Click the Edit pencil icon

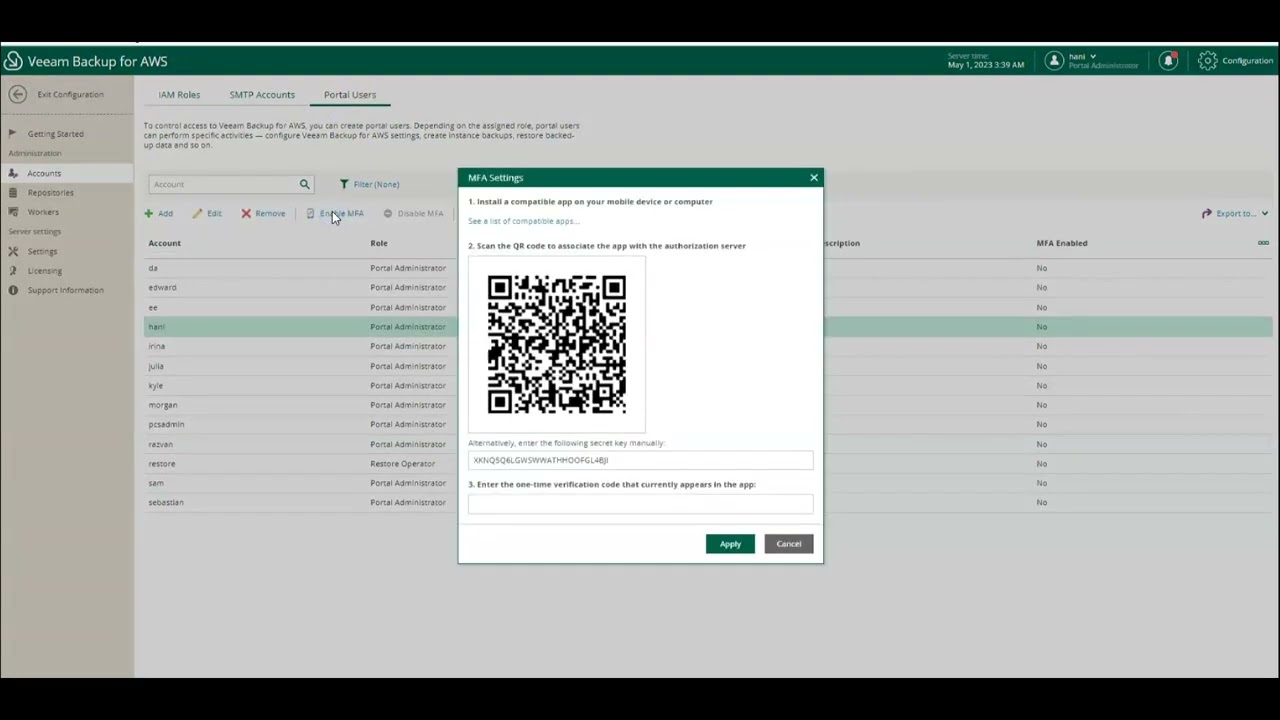click(x=197, y=213)
